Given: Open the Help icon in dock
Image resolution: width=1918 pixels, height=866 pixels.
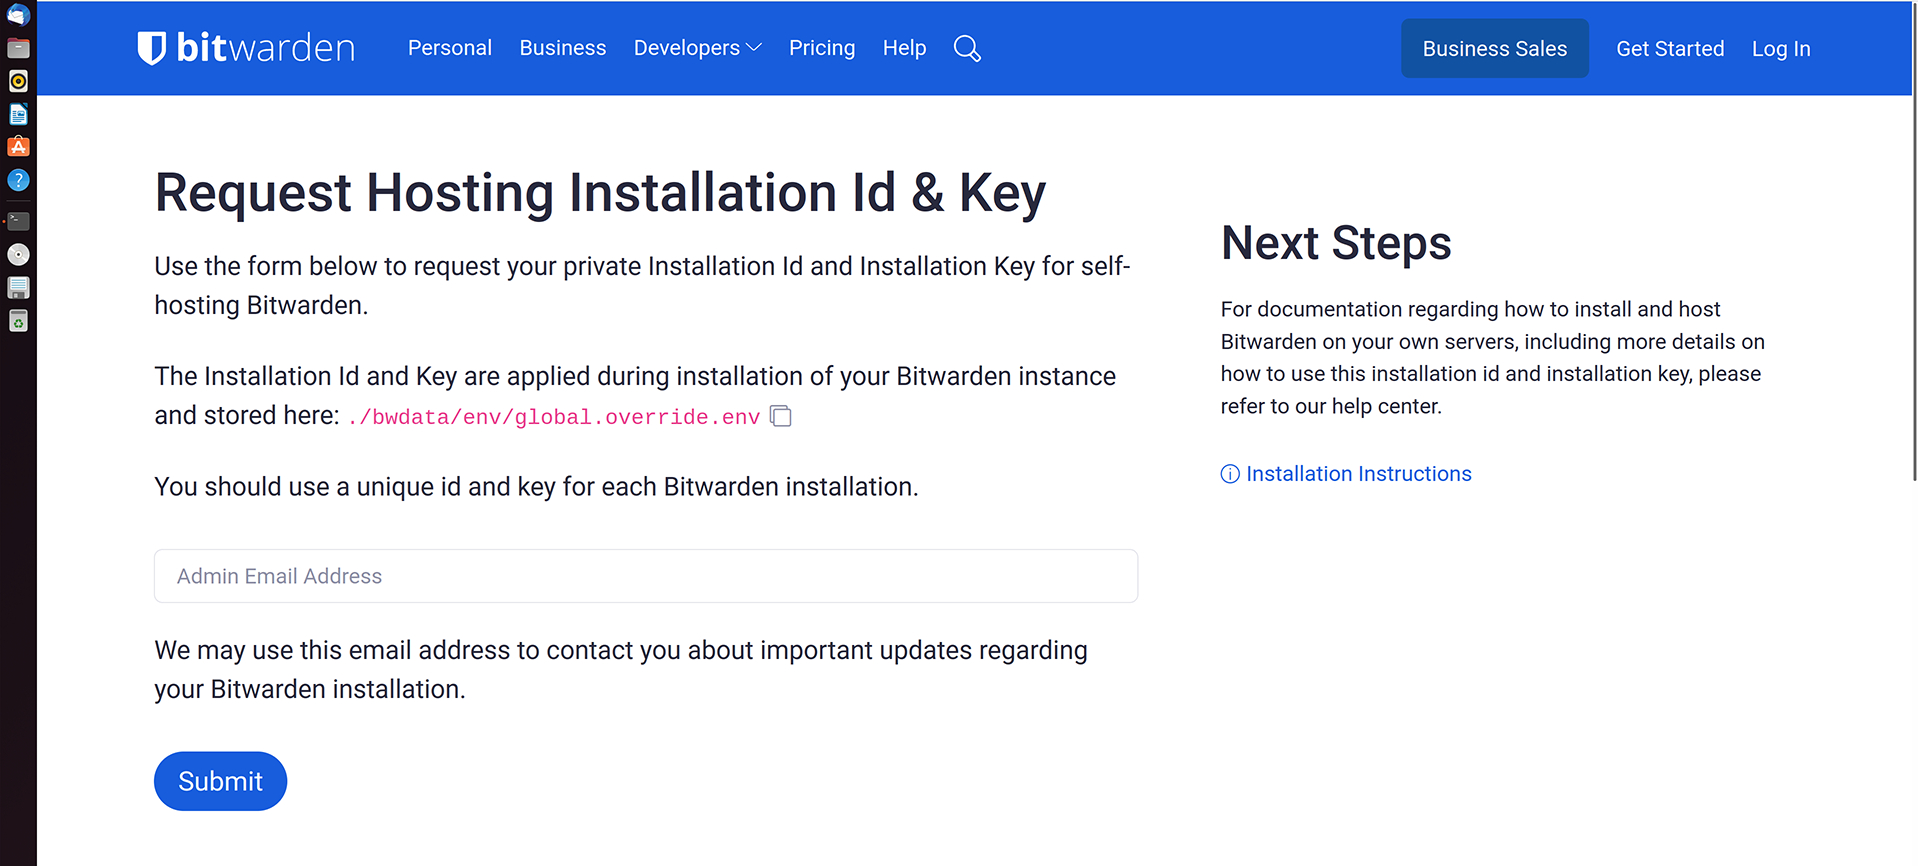Looking at the screenshot, I should click(18, 180).
